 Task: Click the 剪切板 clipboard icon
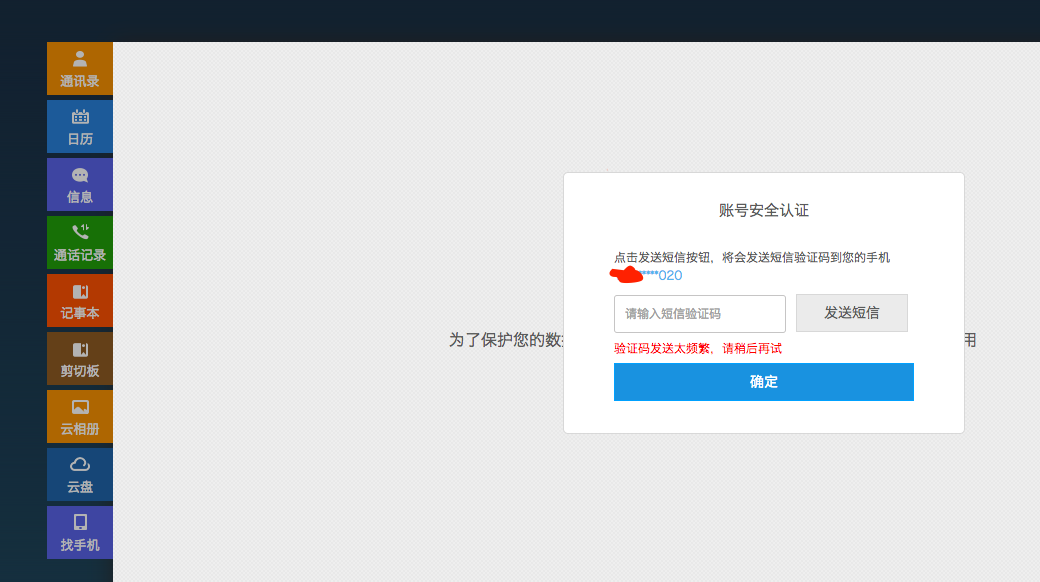coord(80,347)
